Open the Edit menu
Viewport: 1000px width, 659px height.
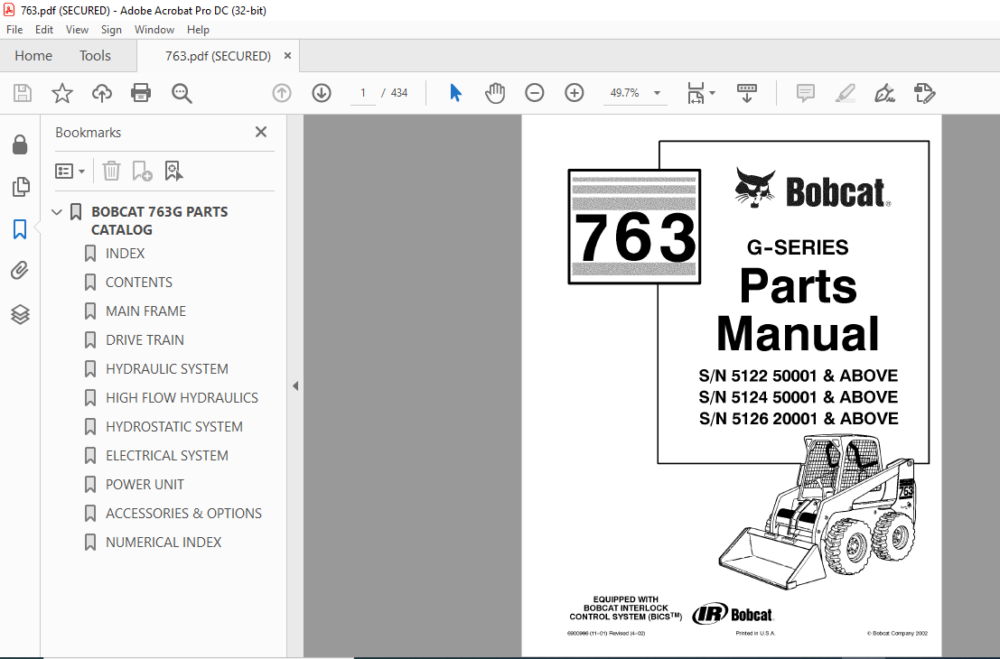(x=44, y=29)
